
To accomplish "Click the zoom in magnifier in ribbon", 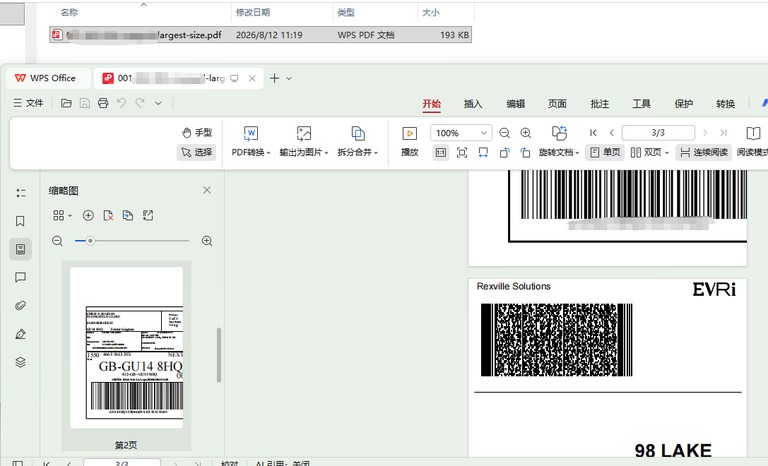I will (x=526, y=133).
